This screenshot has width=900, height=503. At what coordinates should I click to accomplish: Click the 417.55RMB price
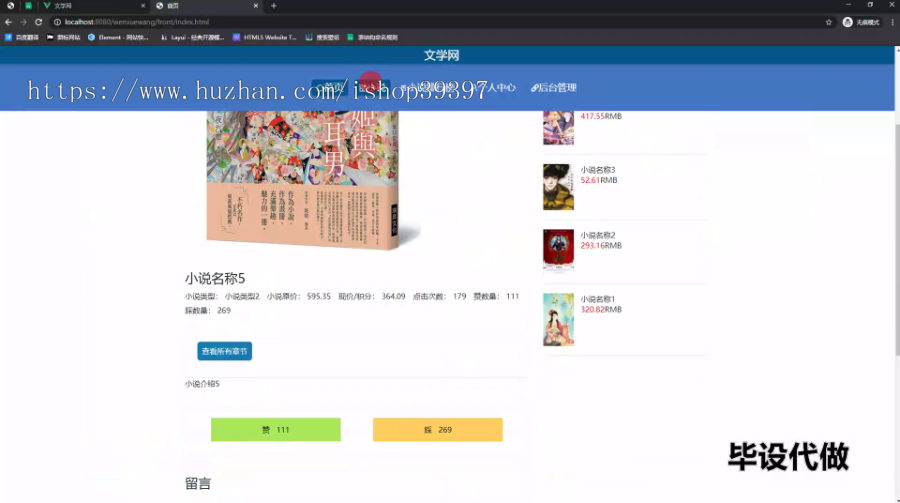point(601,116)
